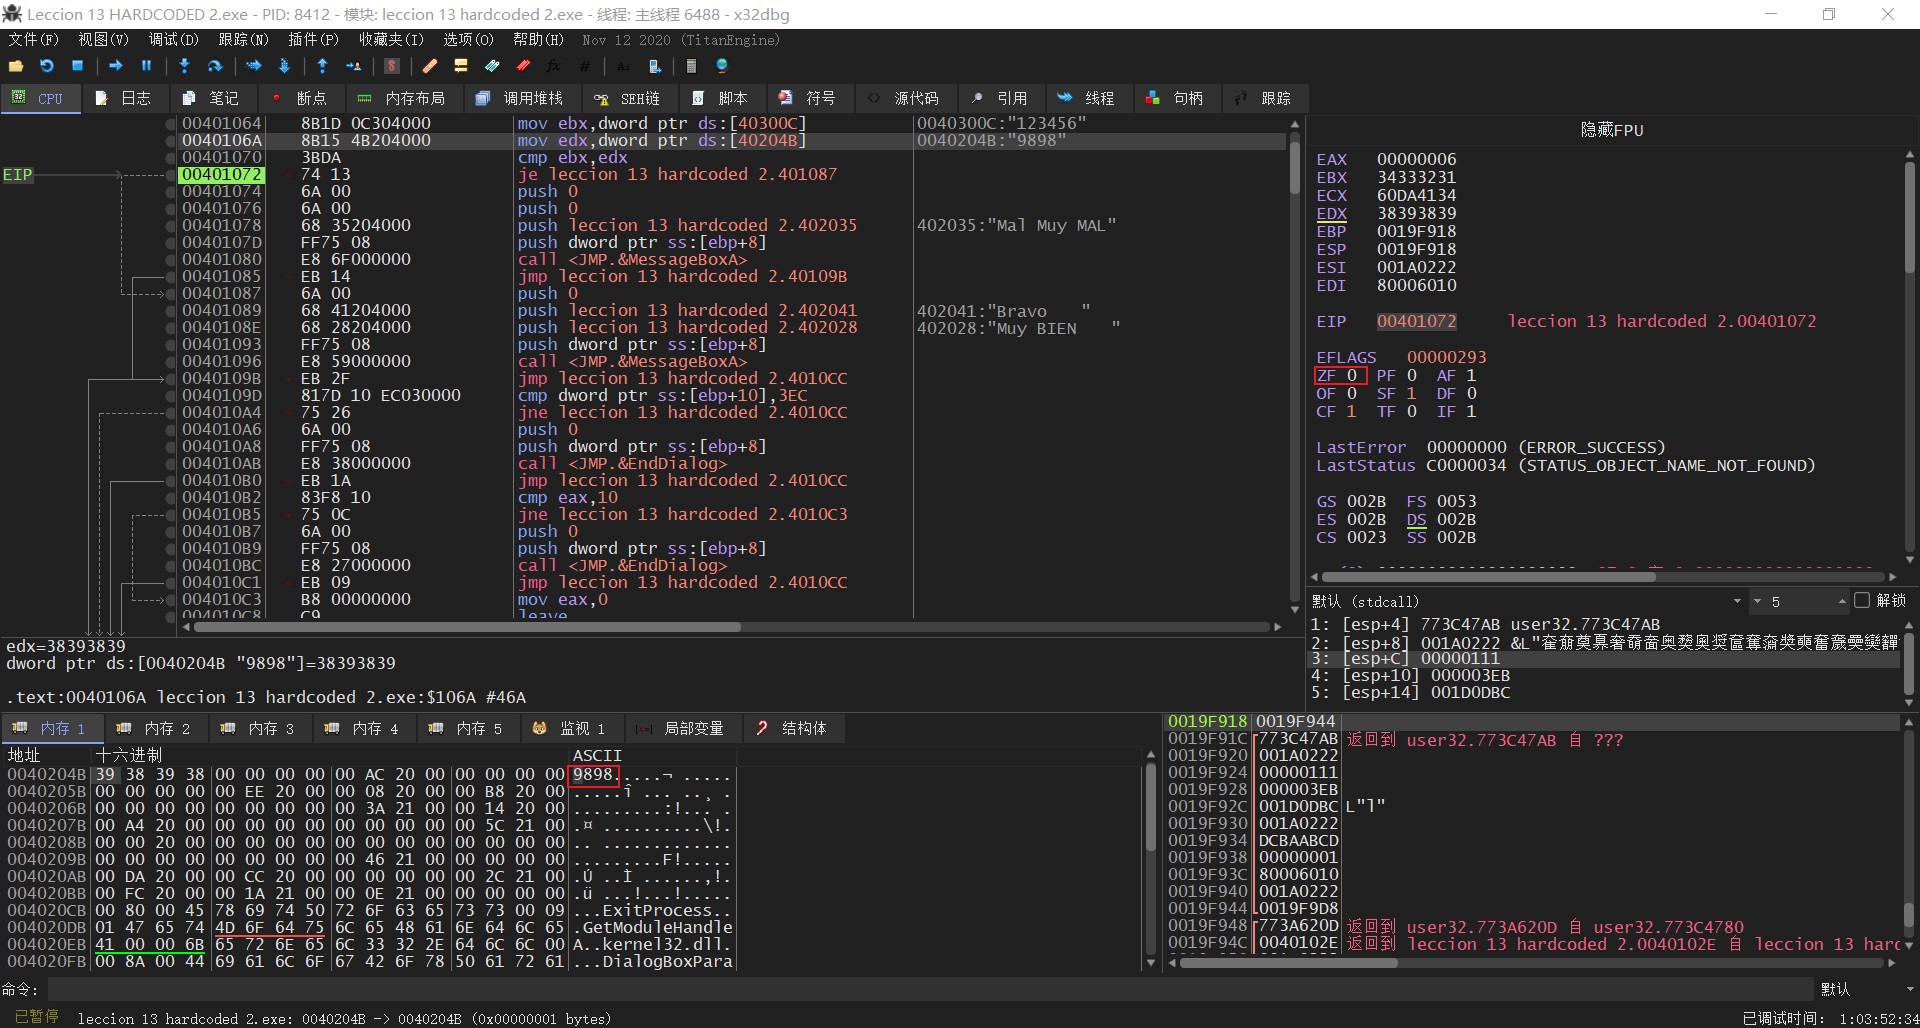Click the disassembly horizontal scrollbar
The height and width of the screenshot is (1028, 1920).
[x=467, y=627]
